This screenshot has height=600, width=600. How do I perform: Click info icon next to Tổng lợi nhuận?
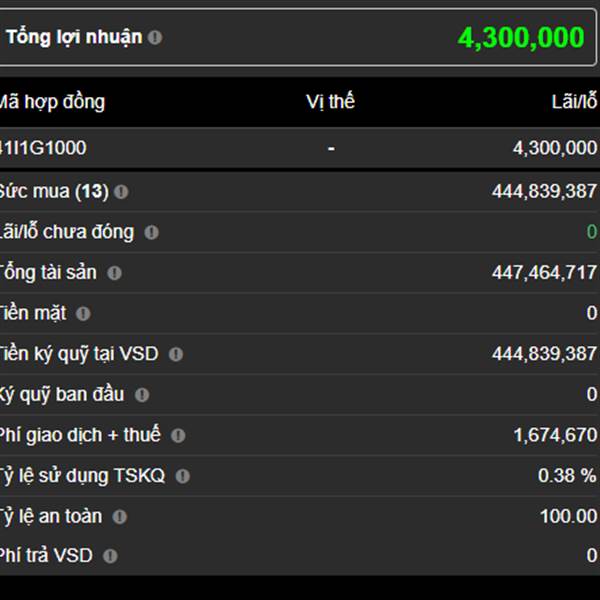pyautogui.click(x=155, y=38)
